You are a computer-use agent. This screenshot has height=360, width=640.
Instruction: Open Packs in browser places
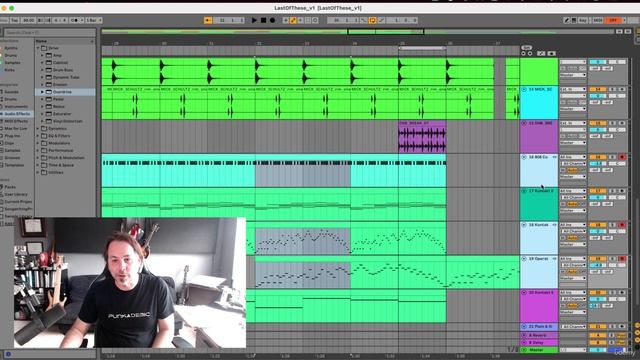(10, 187)
